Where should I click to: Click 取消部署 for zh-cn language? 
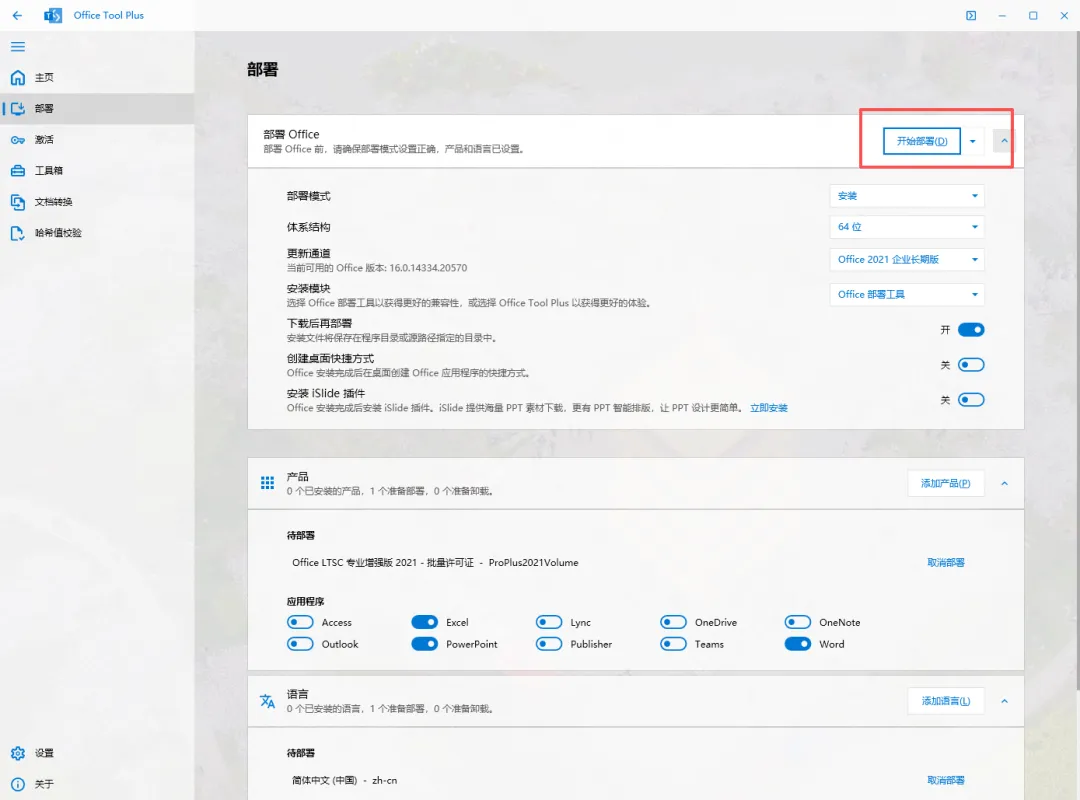pyautogui.click(x=946, y=781)
